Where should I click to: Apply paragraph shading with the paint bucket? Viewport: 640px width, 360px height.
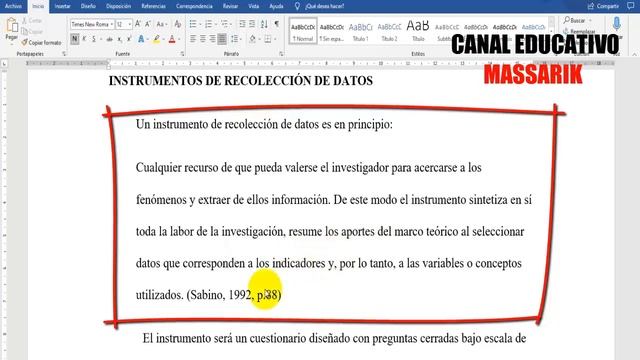pos(252,39)
